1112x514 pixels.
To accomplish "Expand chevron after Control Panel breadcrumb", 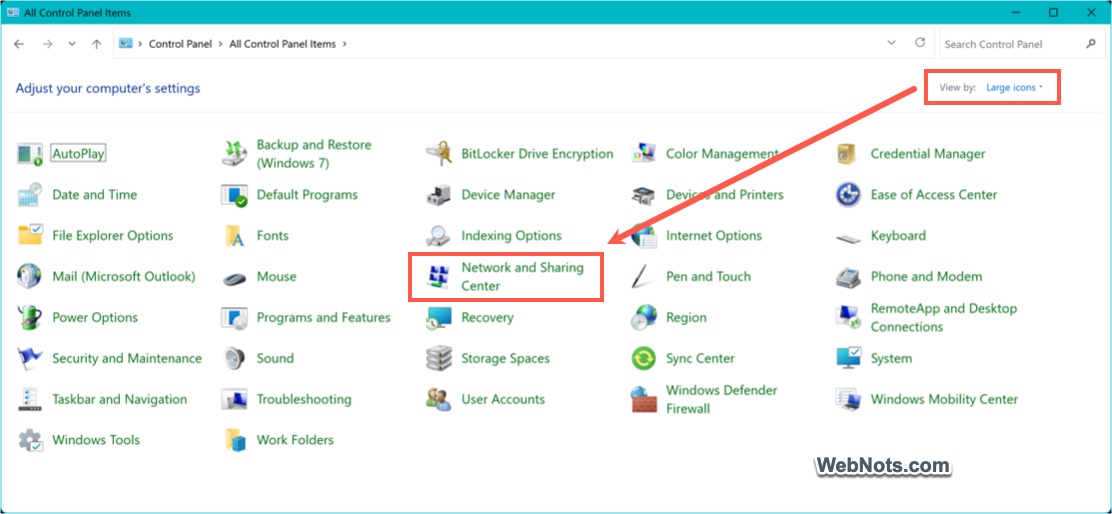I will [x=221, y=44].
